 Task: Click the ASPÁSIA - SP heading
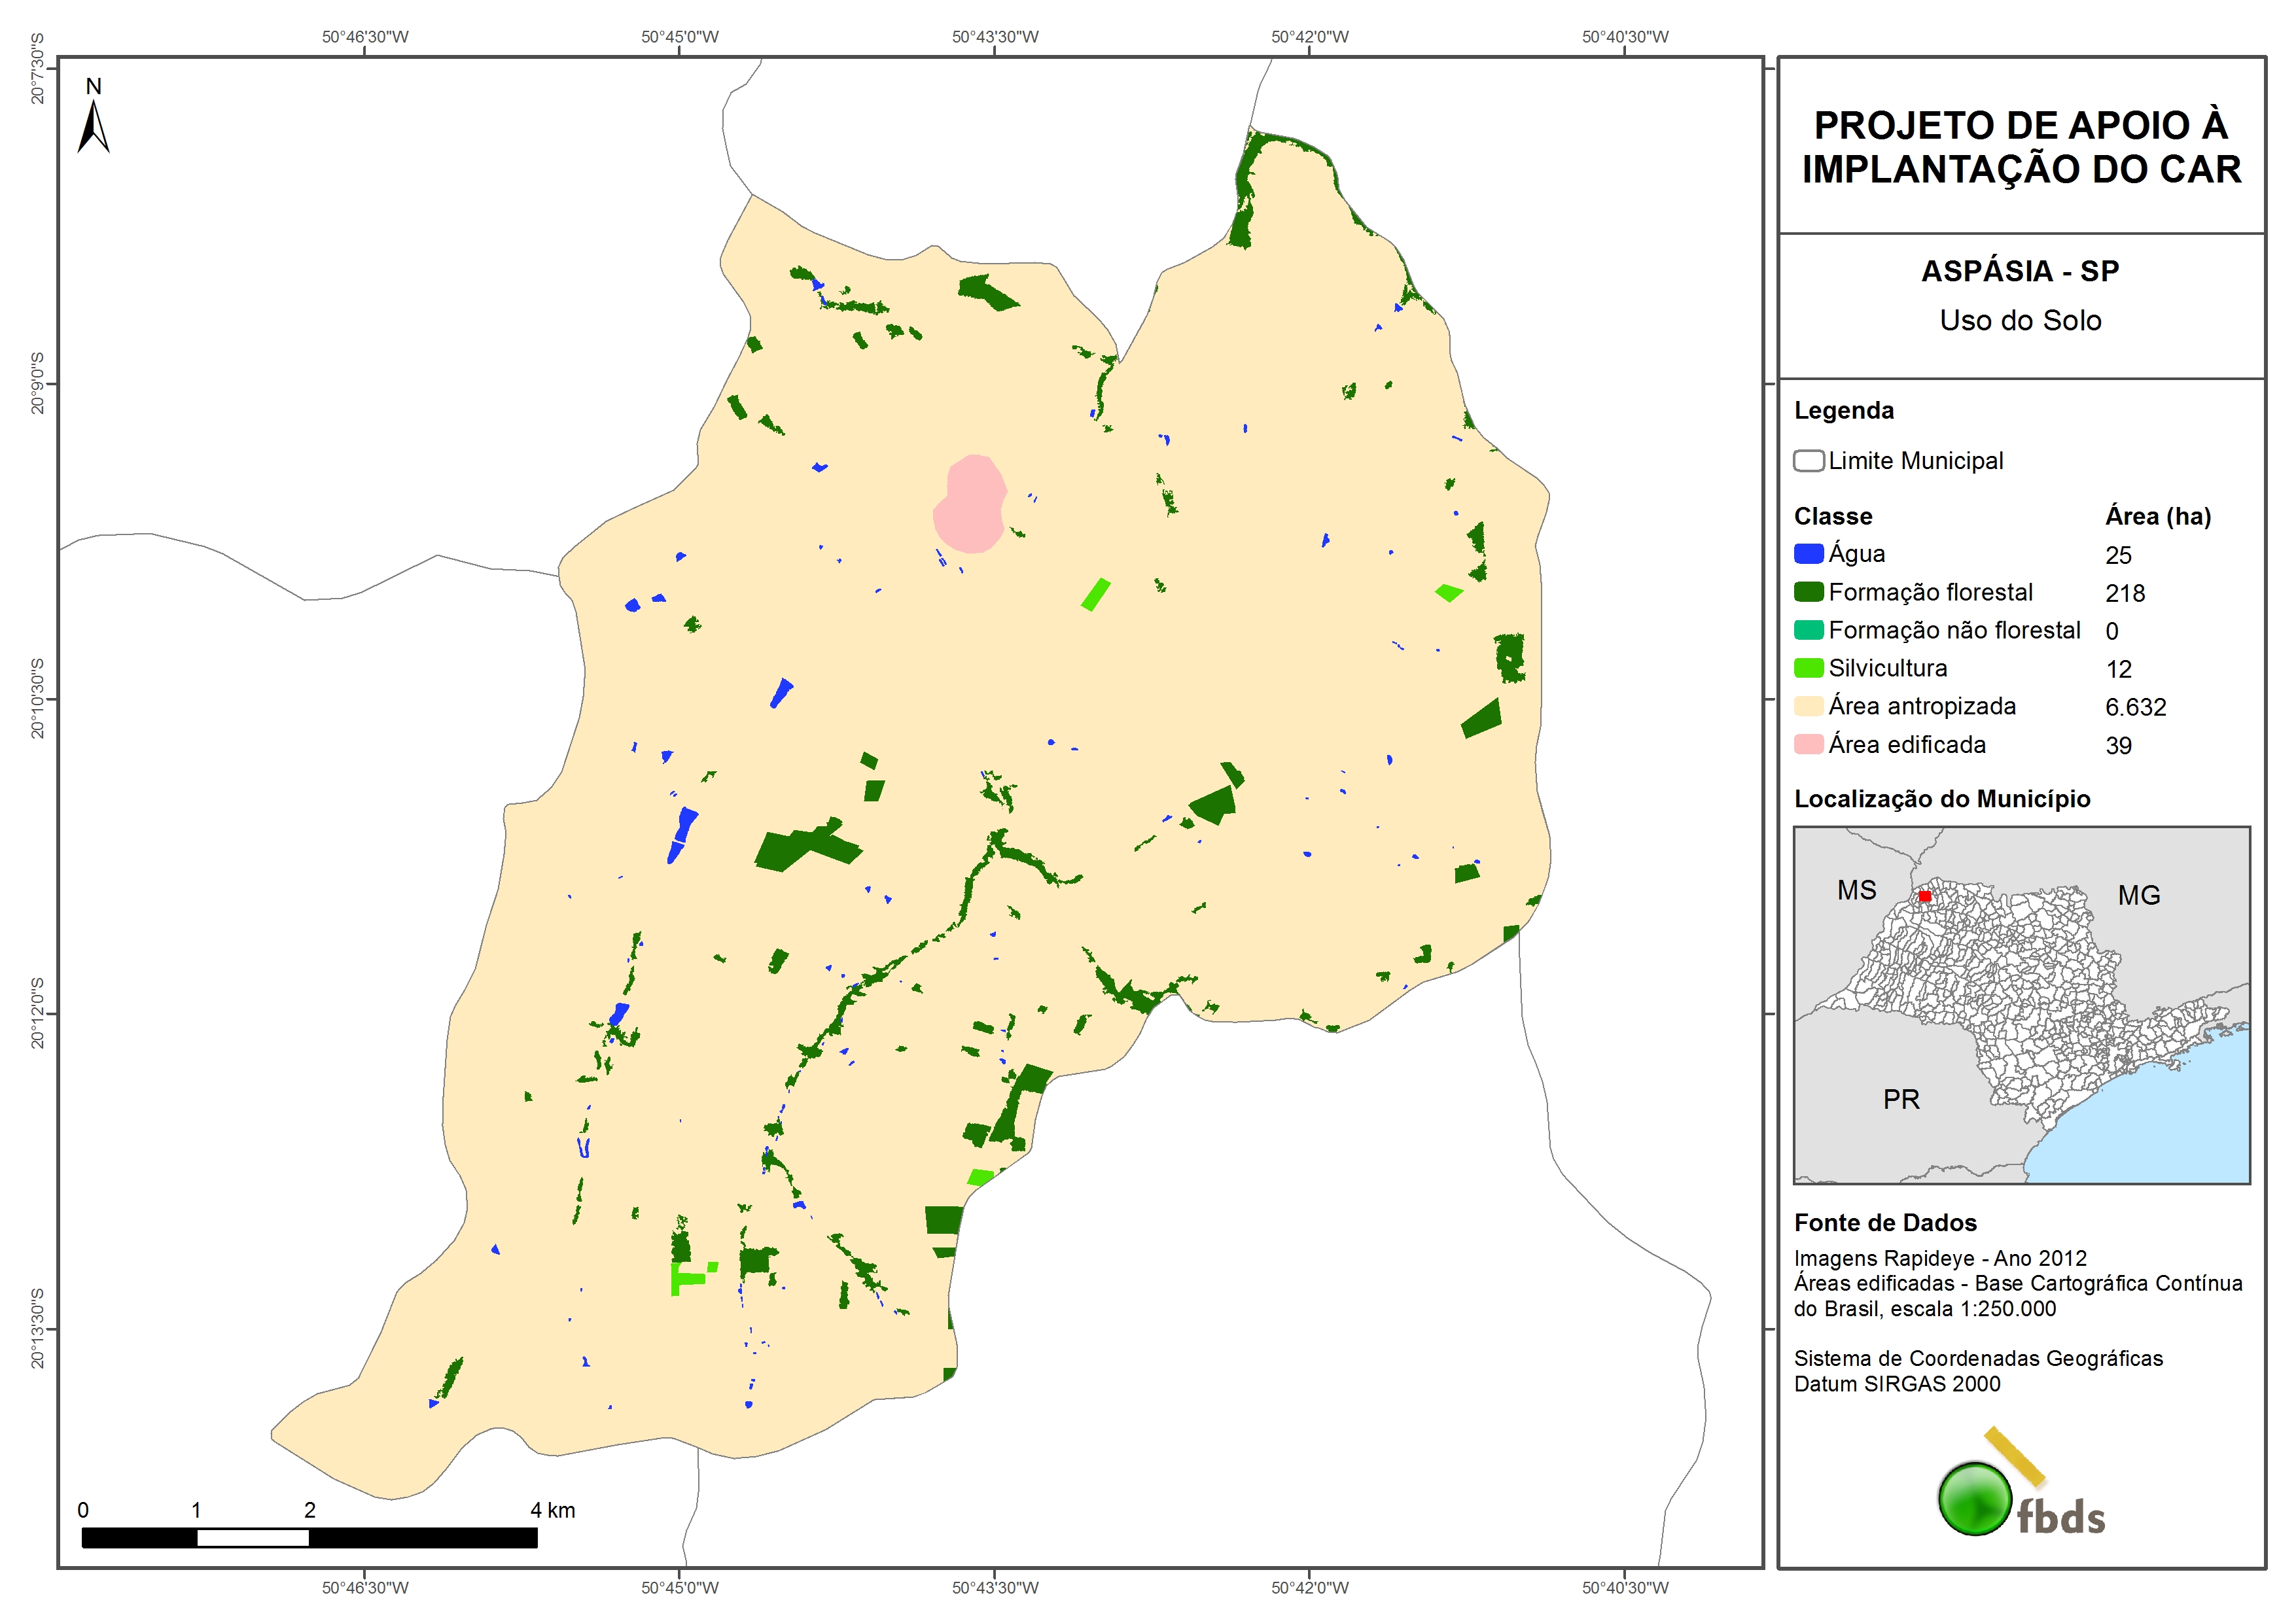pyautogui.click(x=2020, y=271)
